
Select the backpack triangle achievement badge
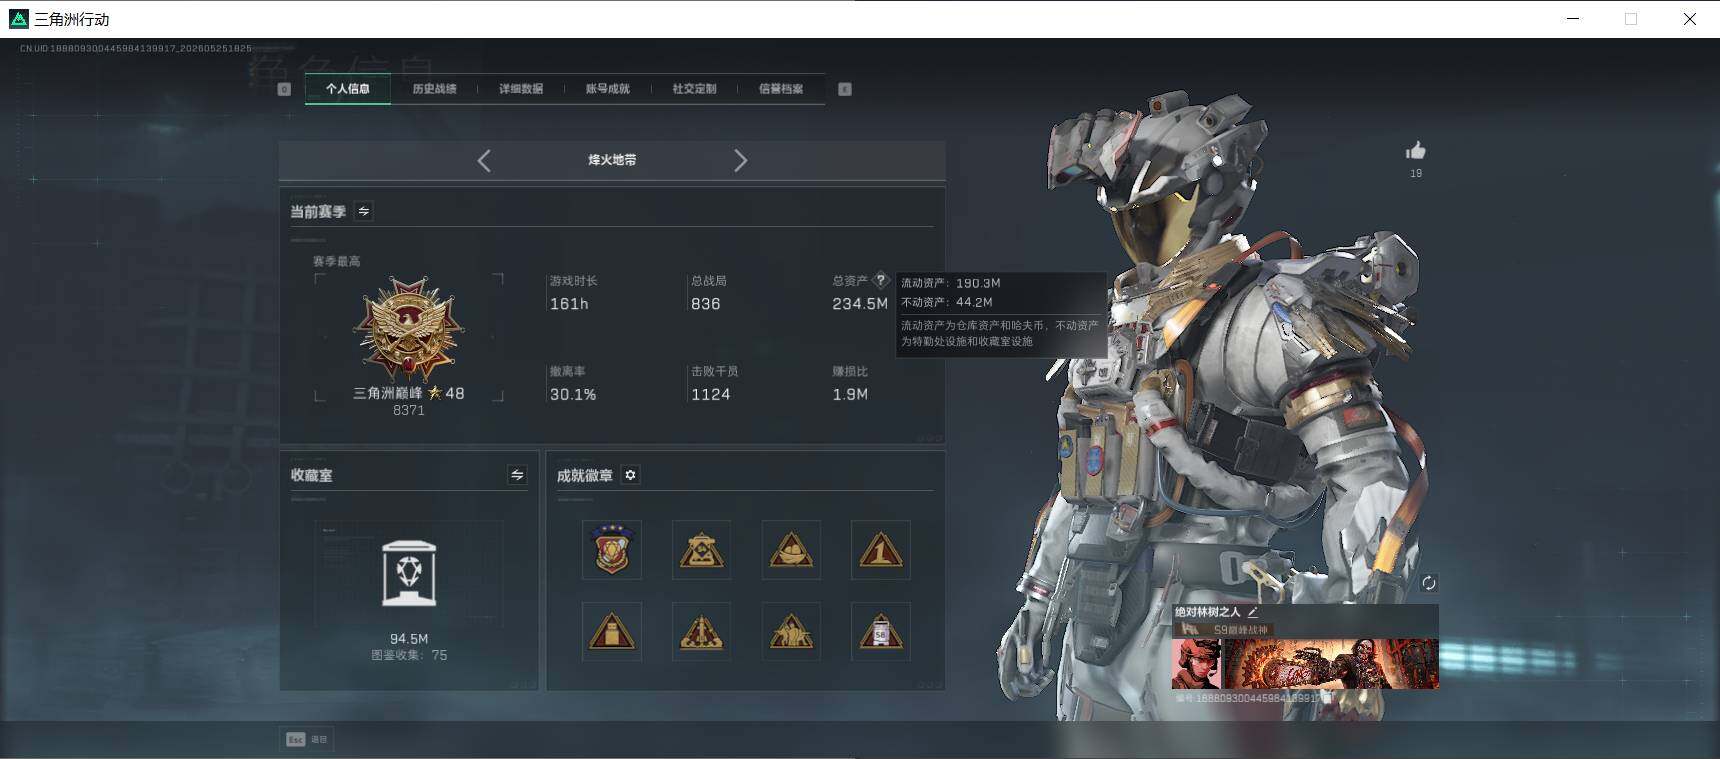[x=701, y=549]
